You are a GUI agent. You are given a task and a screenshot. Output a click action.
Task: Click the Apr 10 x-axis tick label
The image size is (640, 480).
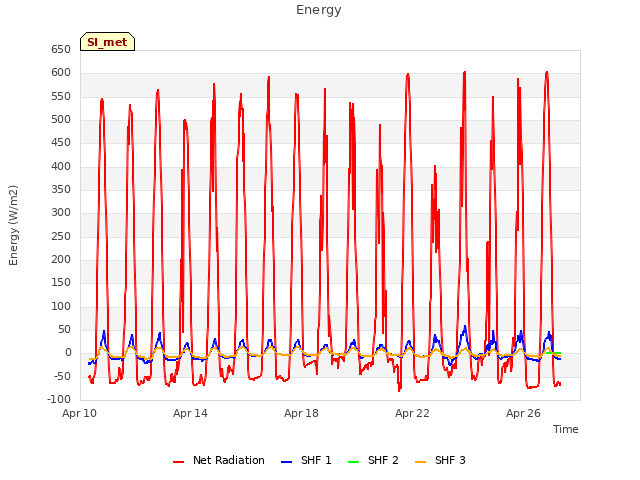pyautogui.click(x=80, y=413)
